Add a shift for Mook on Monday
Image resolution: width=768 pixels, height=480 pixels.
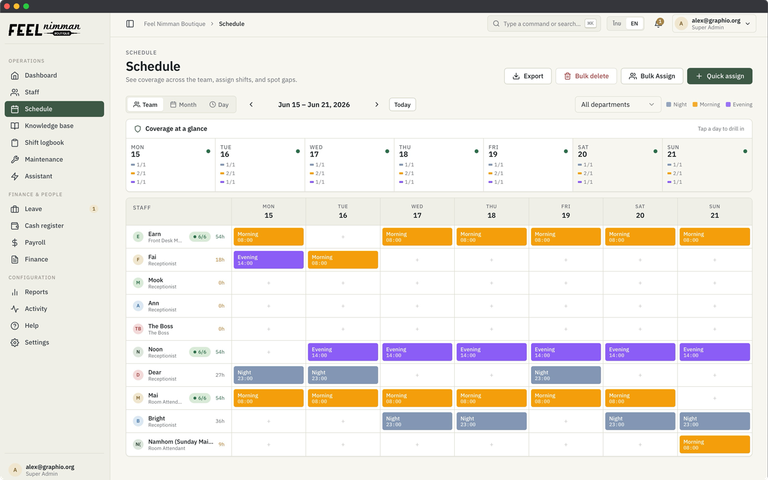coord(268,283)
